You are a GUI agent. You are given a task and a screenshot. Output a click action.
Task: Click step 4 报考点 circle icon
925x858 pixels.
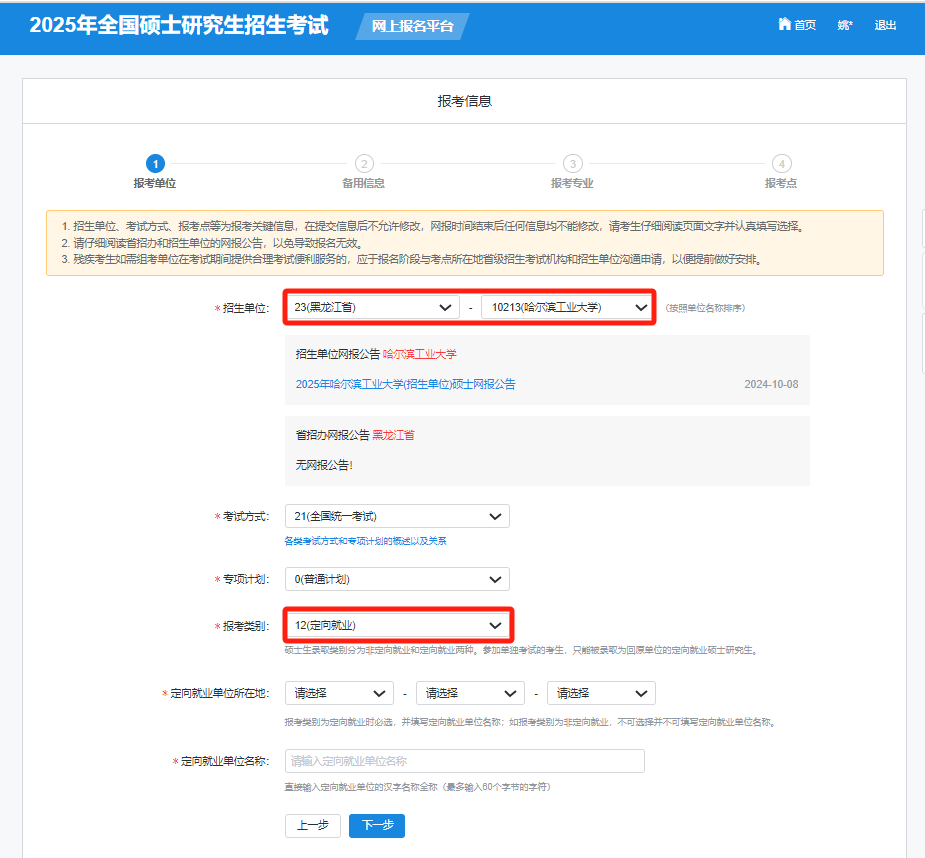pos(781,164)
